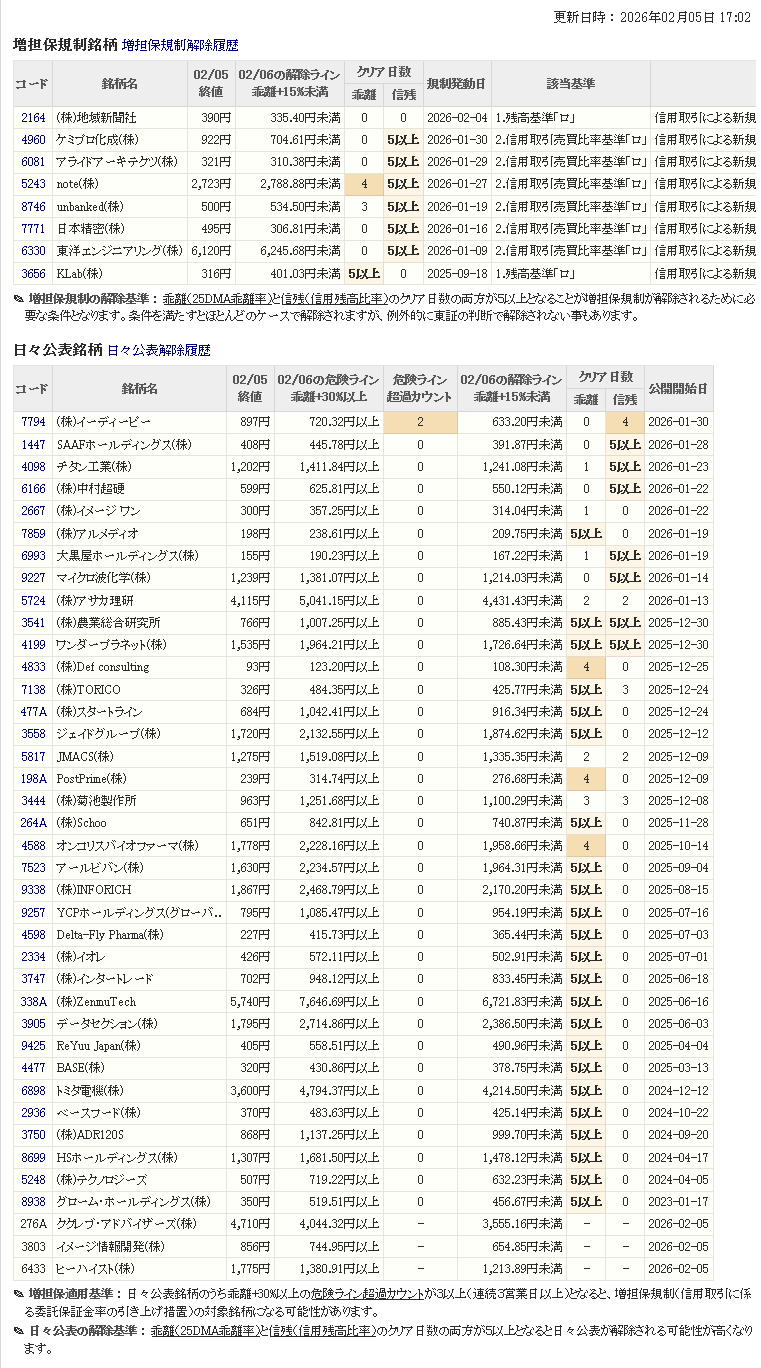
Task: Select stock code 3656 for KLab
Action: [33, 273]
